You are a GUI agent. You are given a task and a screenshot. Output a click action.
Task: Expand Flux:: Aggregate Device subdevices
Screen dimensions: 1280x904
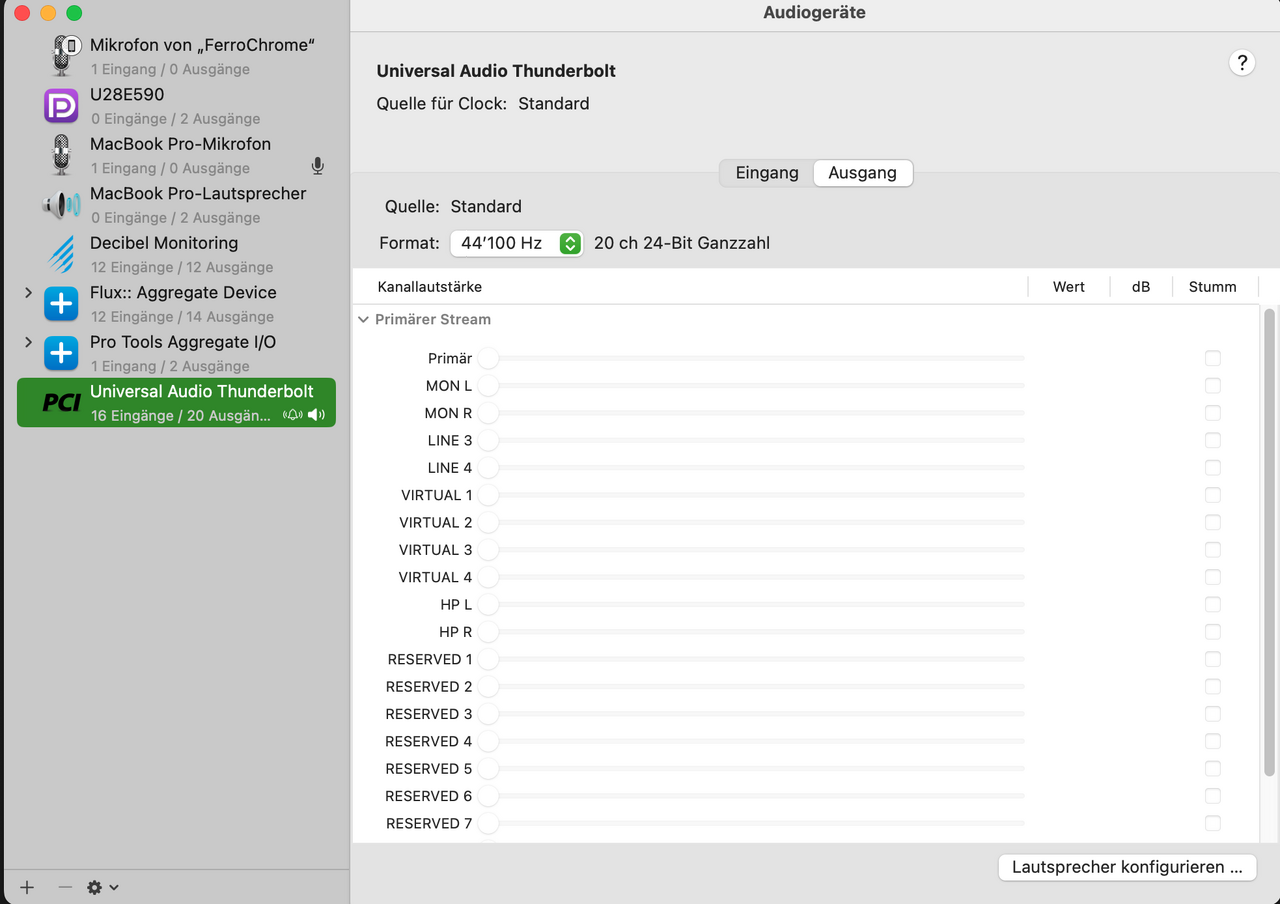pyautogui.click(x=28, y=293)
